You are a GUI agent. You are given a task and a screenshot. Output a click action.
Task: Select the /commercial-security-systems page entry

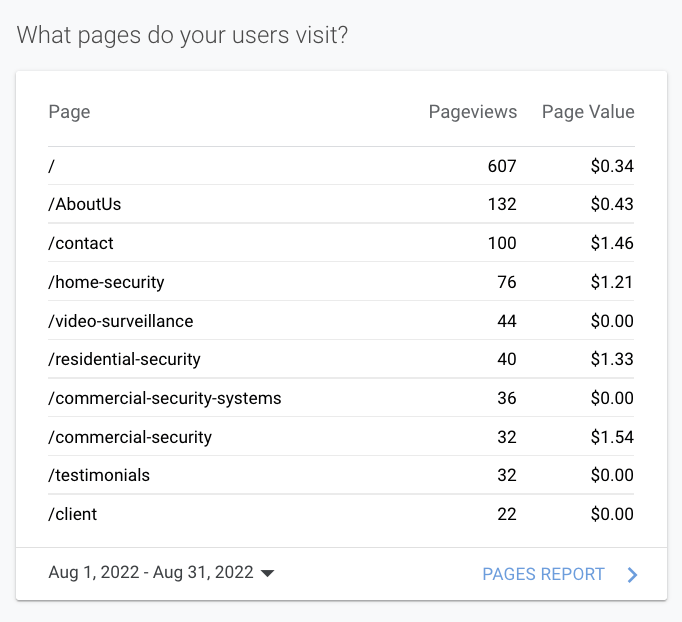pyautogui.click(x=165, y=398)
